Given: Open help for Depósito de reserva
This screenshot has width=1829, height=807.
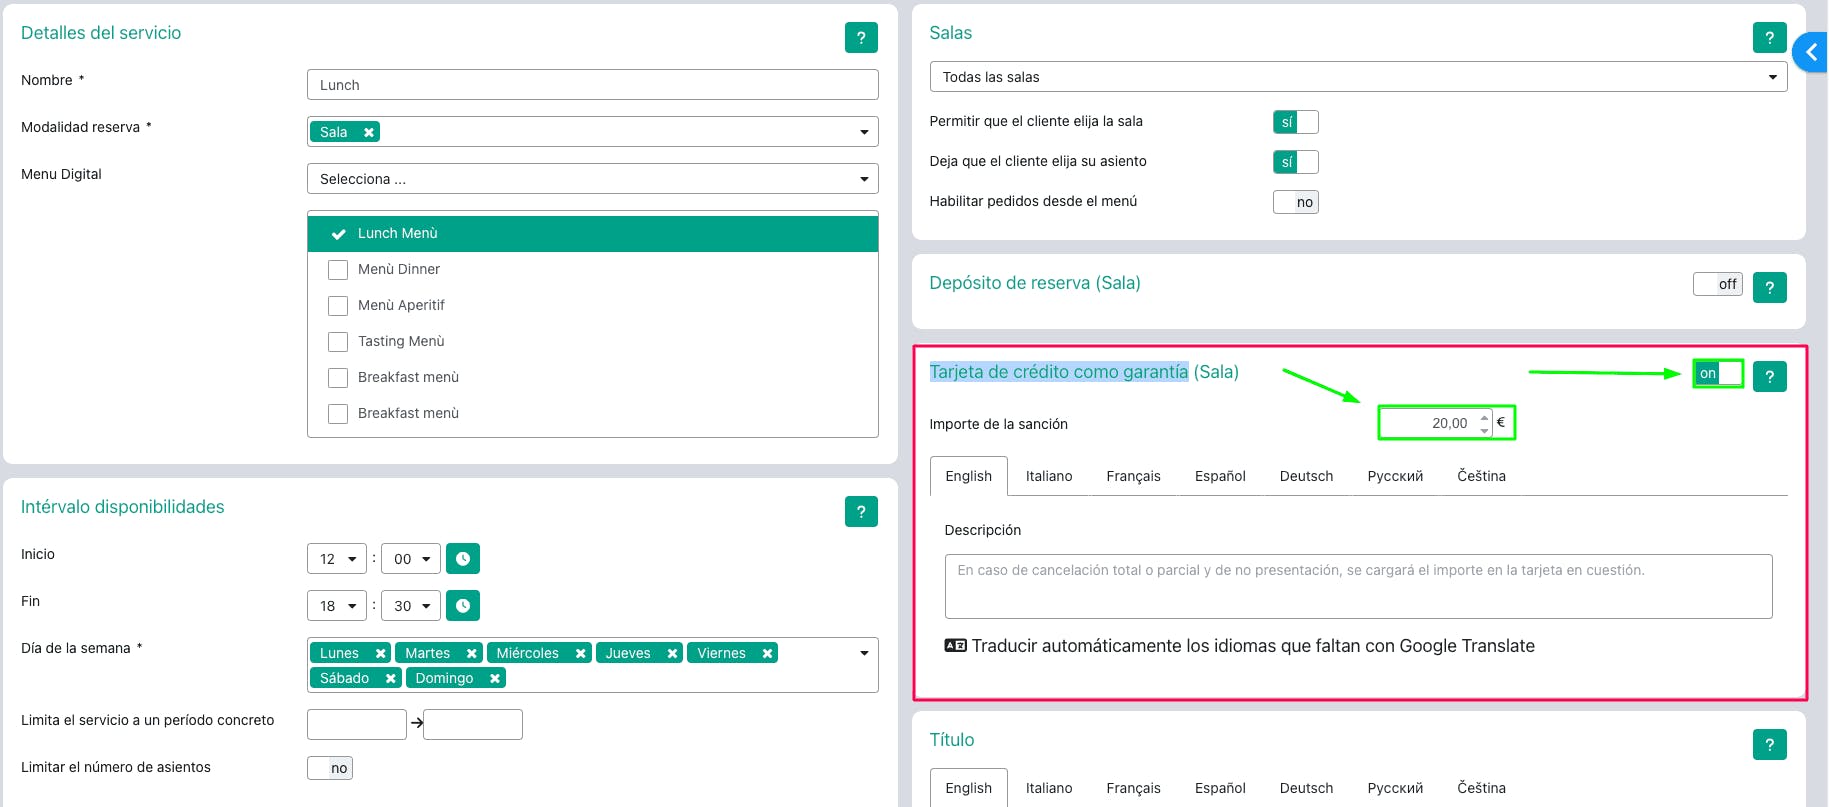Looking at the screenshot, I should [x=1769, y=288].
